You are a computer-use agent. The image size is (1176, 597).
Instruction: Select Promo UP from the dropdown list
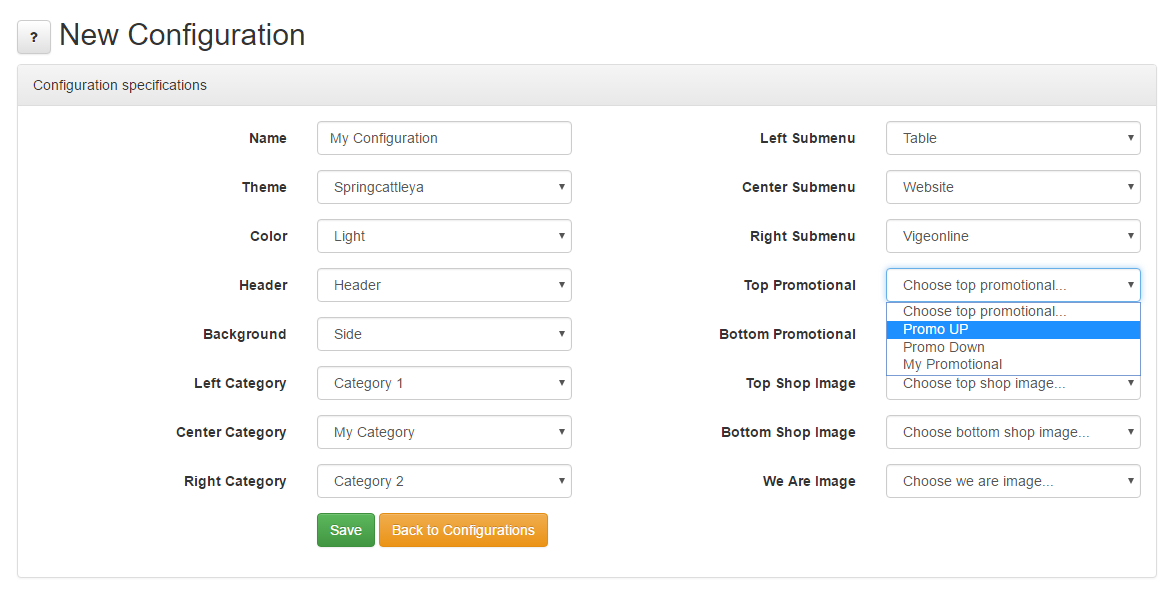pos(1013,330)
